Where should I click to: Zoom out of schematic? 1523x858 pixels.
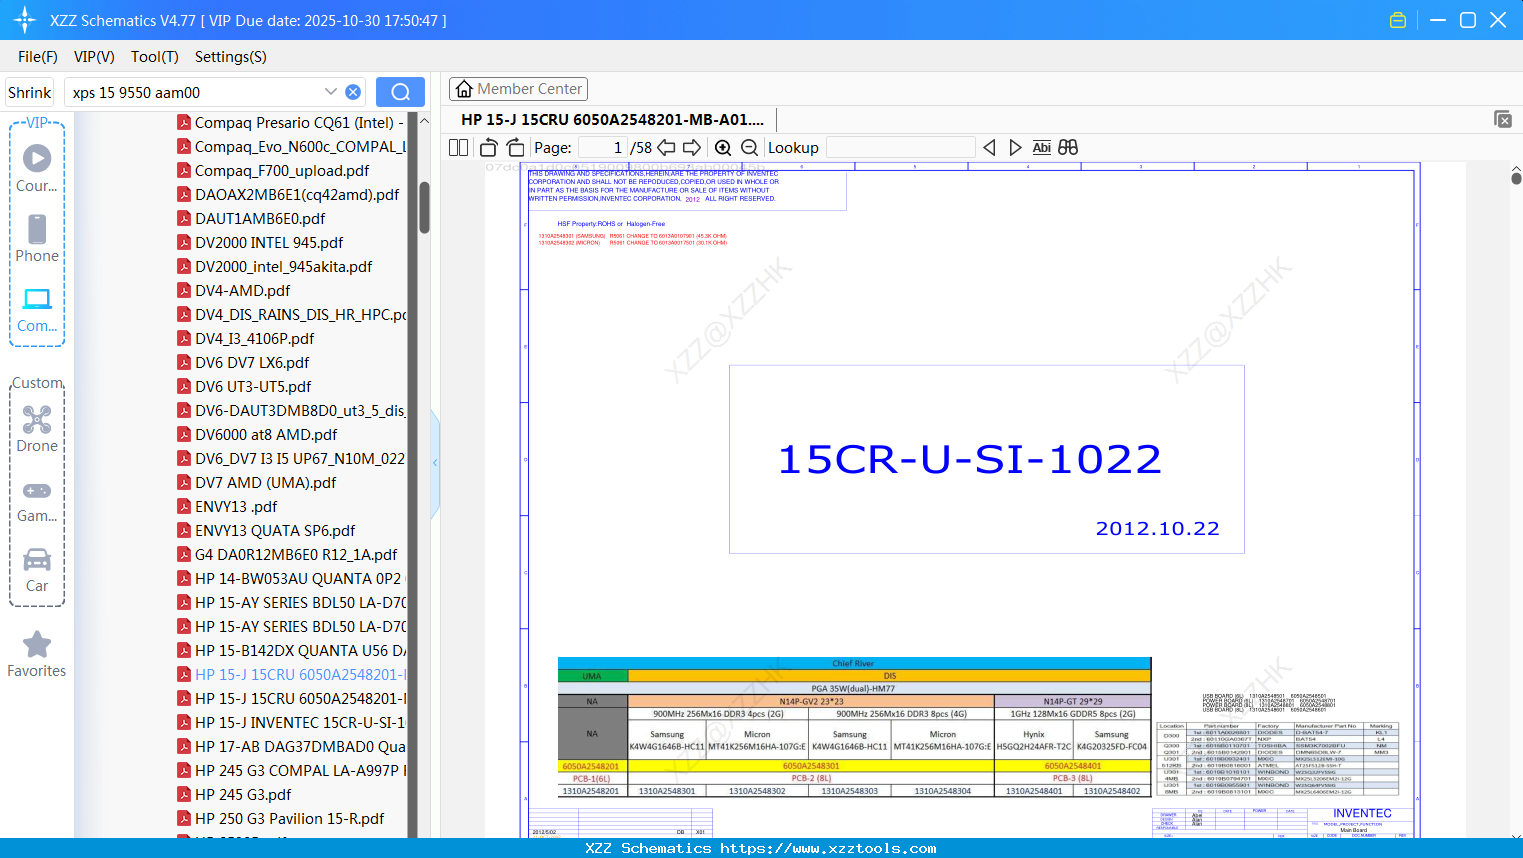[x=749, y=147]
